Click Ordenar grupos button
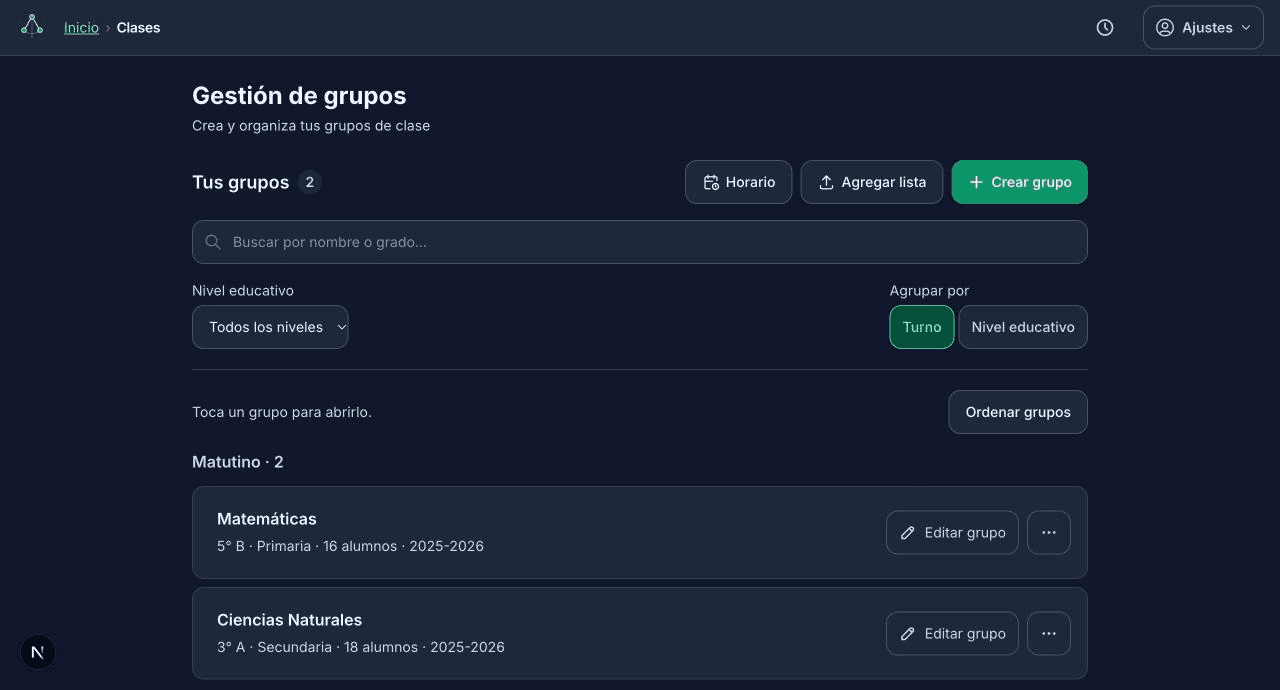Image resolution: width=1280 pixels, height=690 pixels. [x=1018, y=412]
